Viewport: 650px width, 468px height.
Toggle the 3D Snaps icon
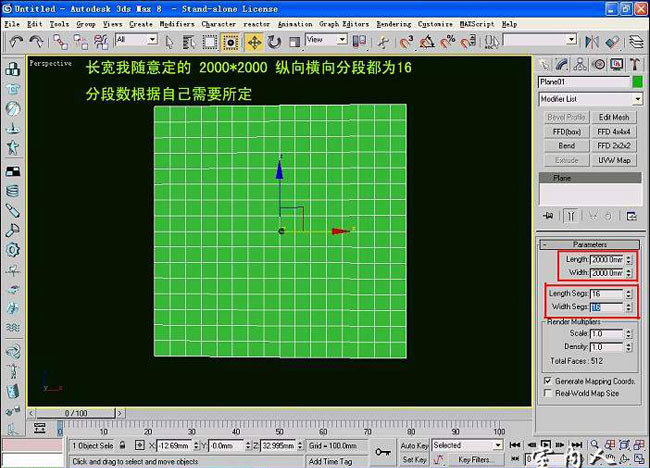406,42
